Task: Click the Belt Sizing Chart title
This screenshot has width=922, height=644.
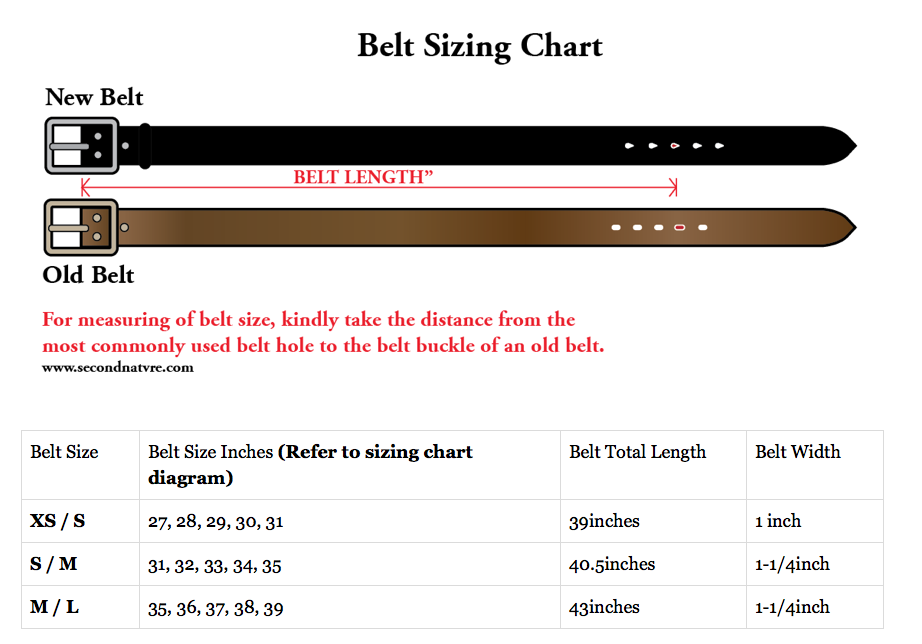Action: (x=480, y=46)
